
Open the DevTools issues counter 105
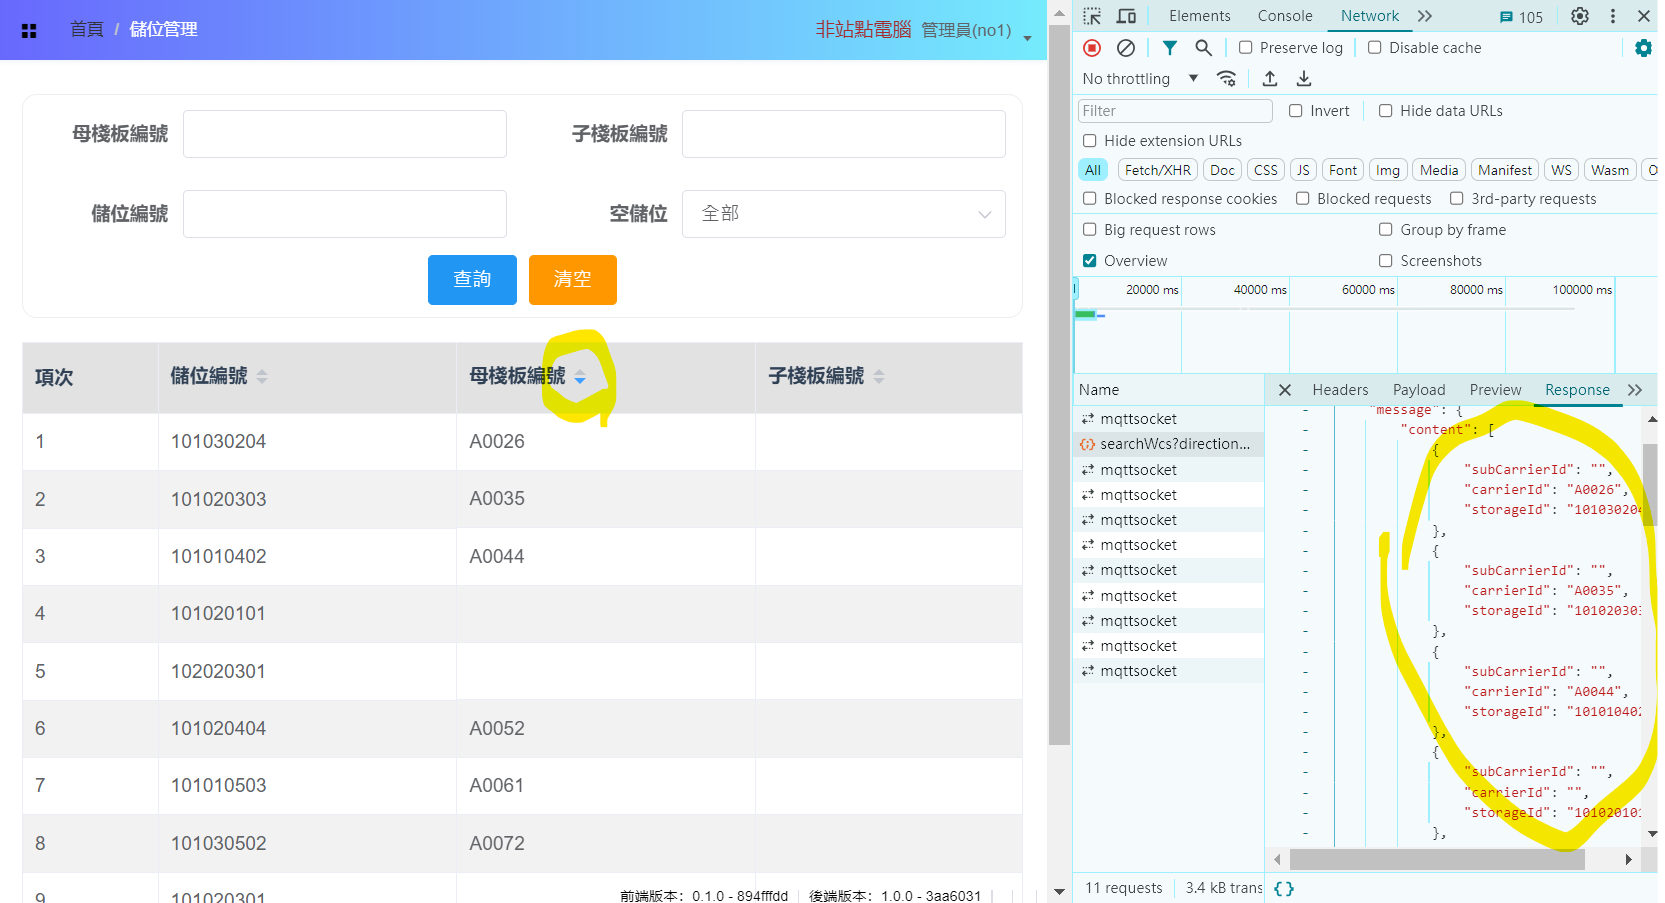(1521, 17)
